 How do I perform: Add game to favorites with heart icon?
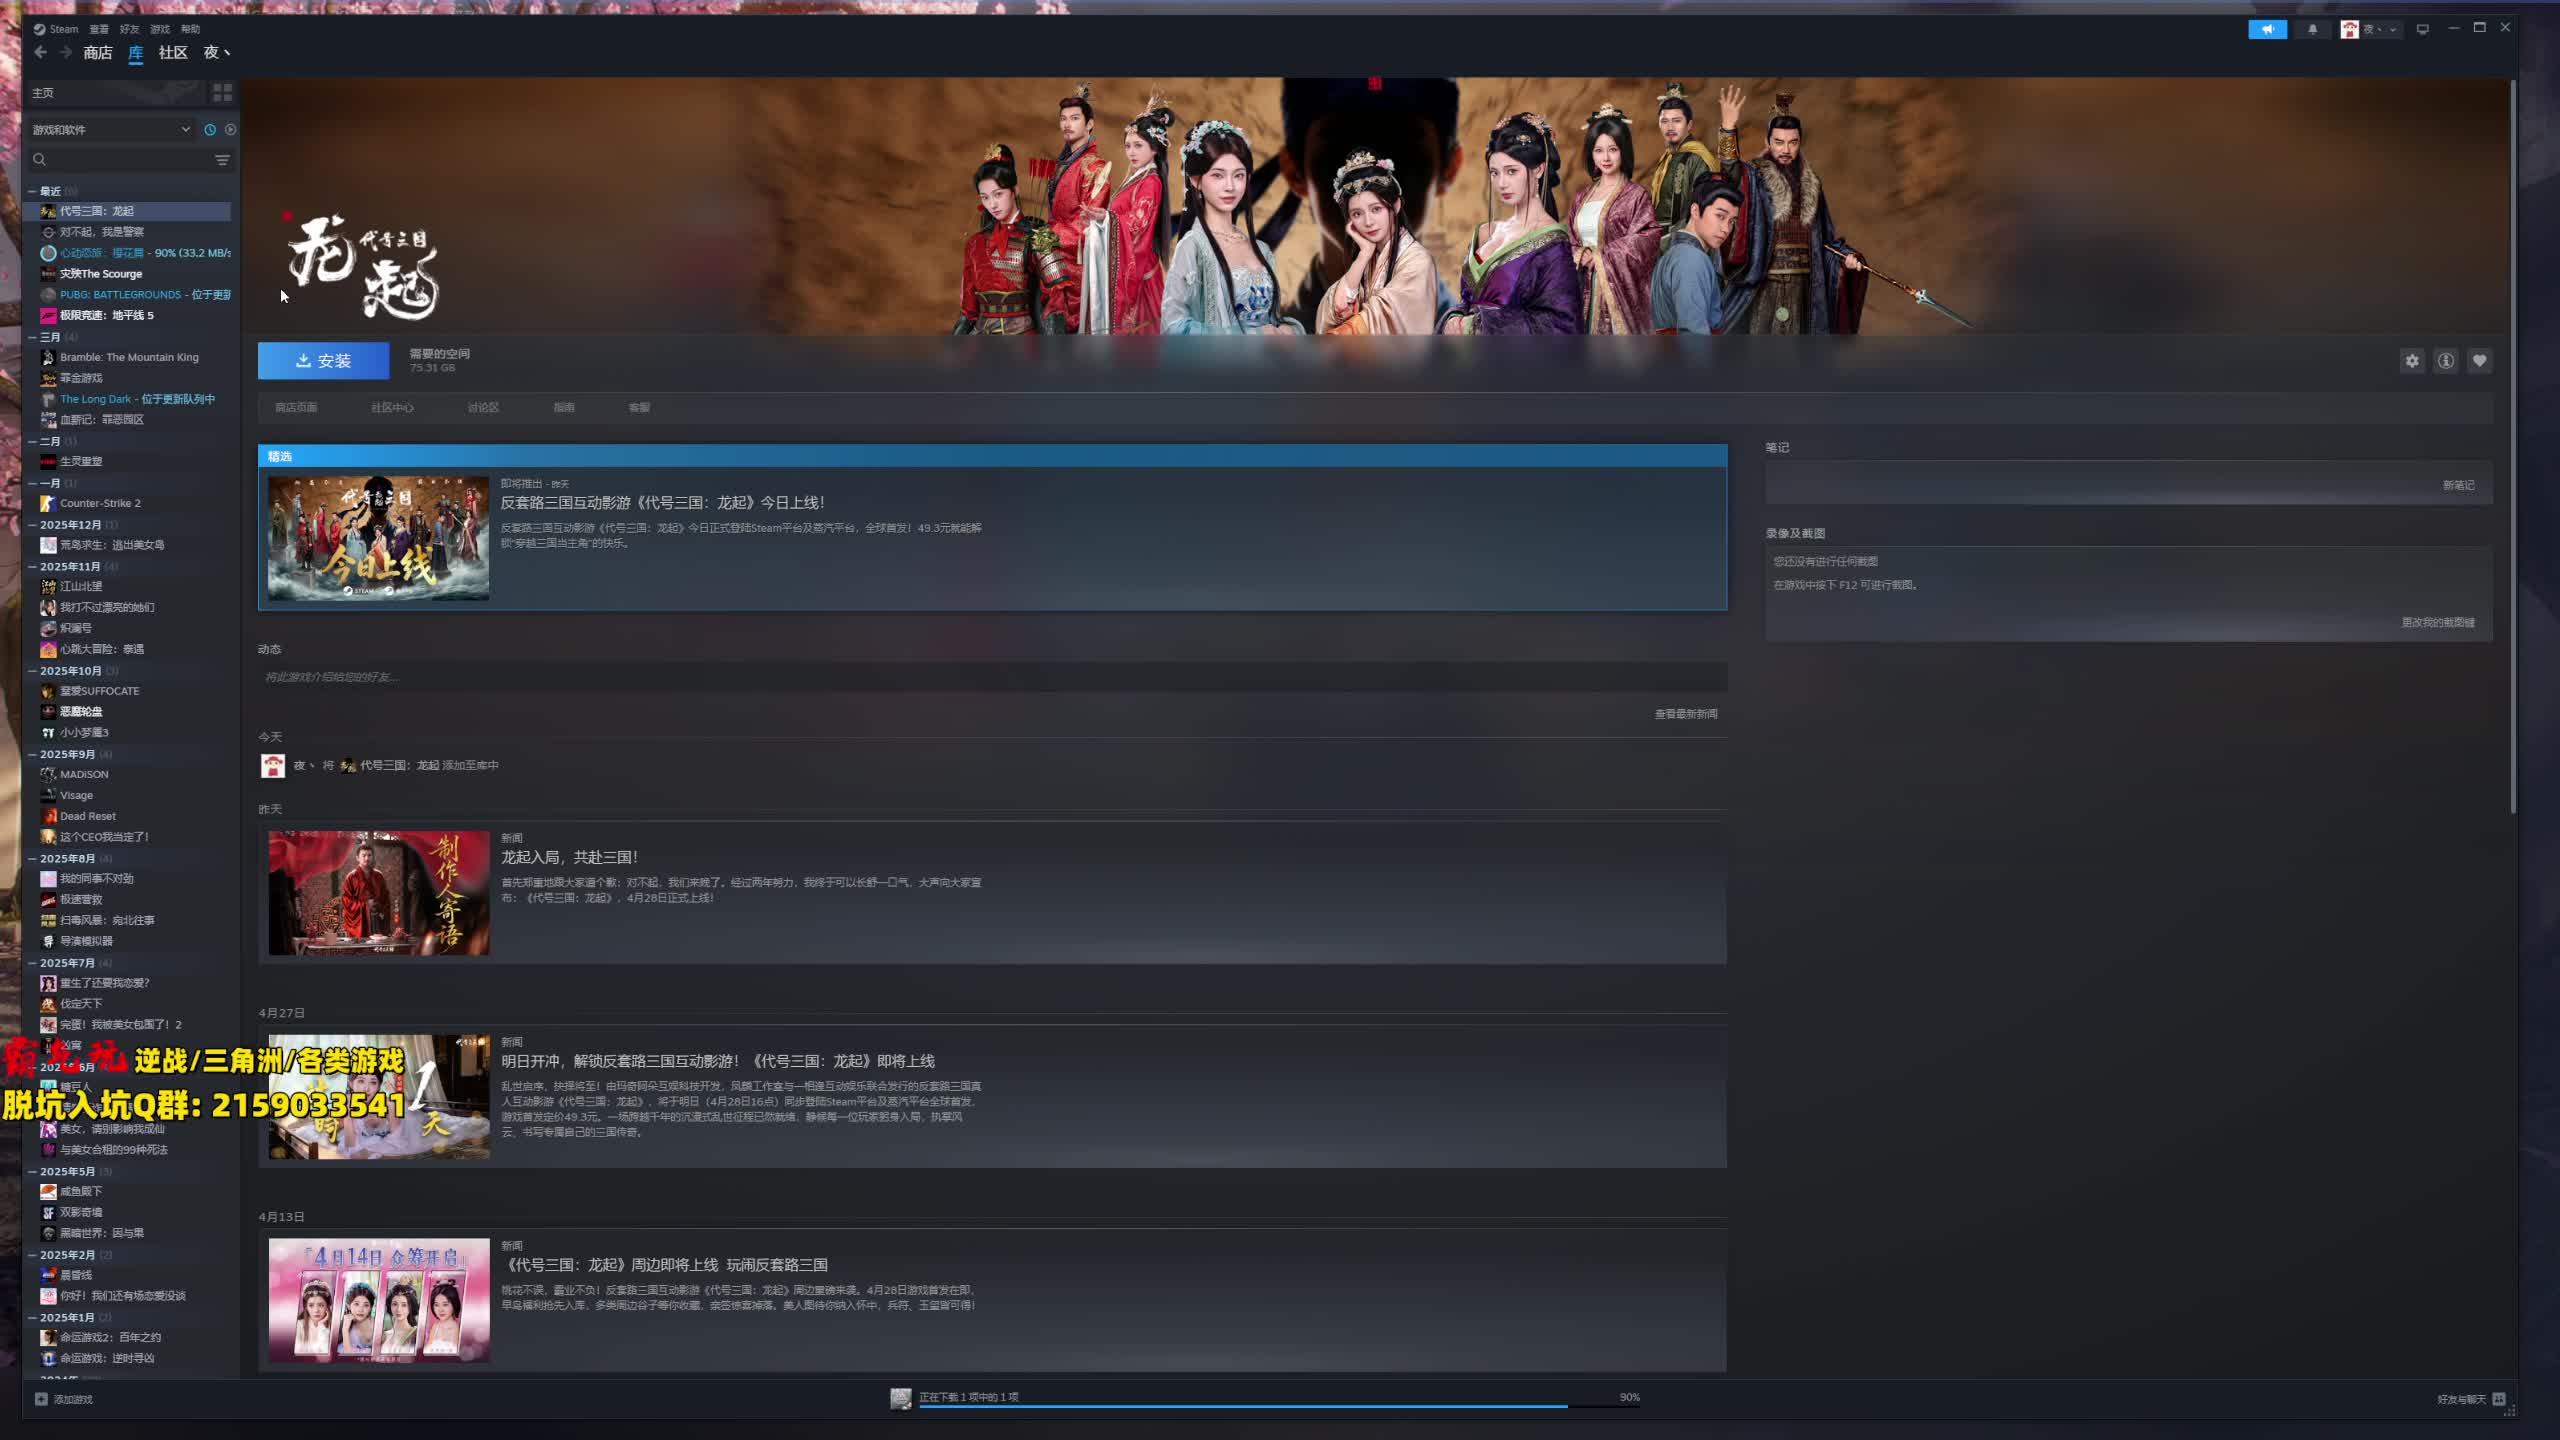coord(2479,361)
